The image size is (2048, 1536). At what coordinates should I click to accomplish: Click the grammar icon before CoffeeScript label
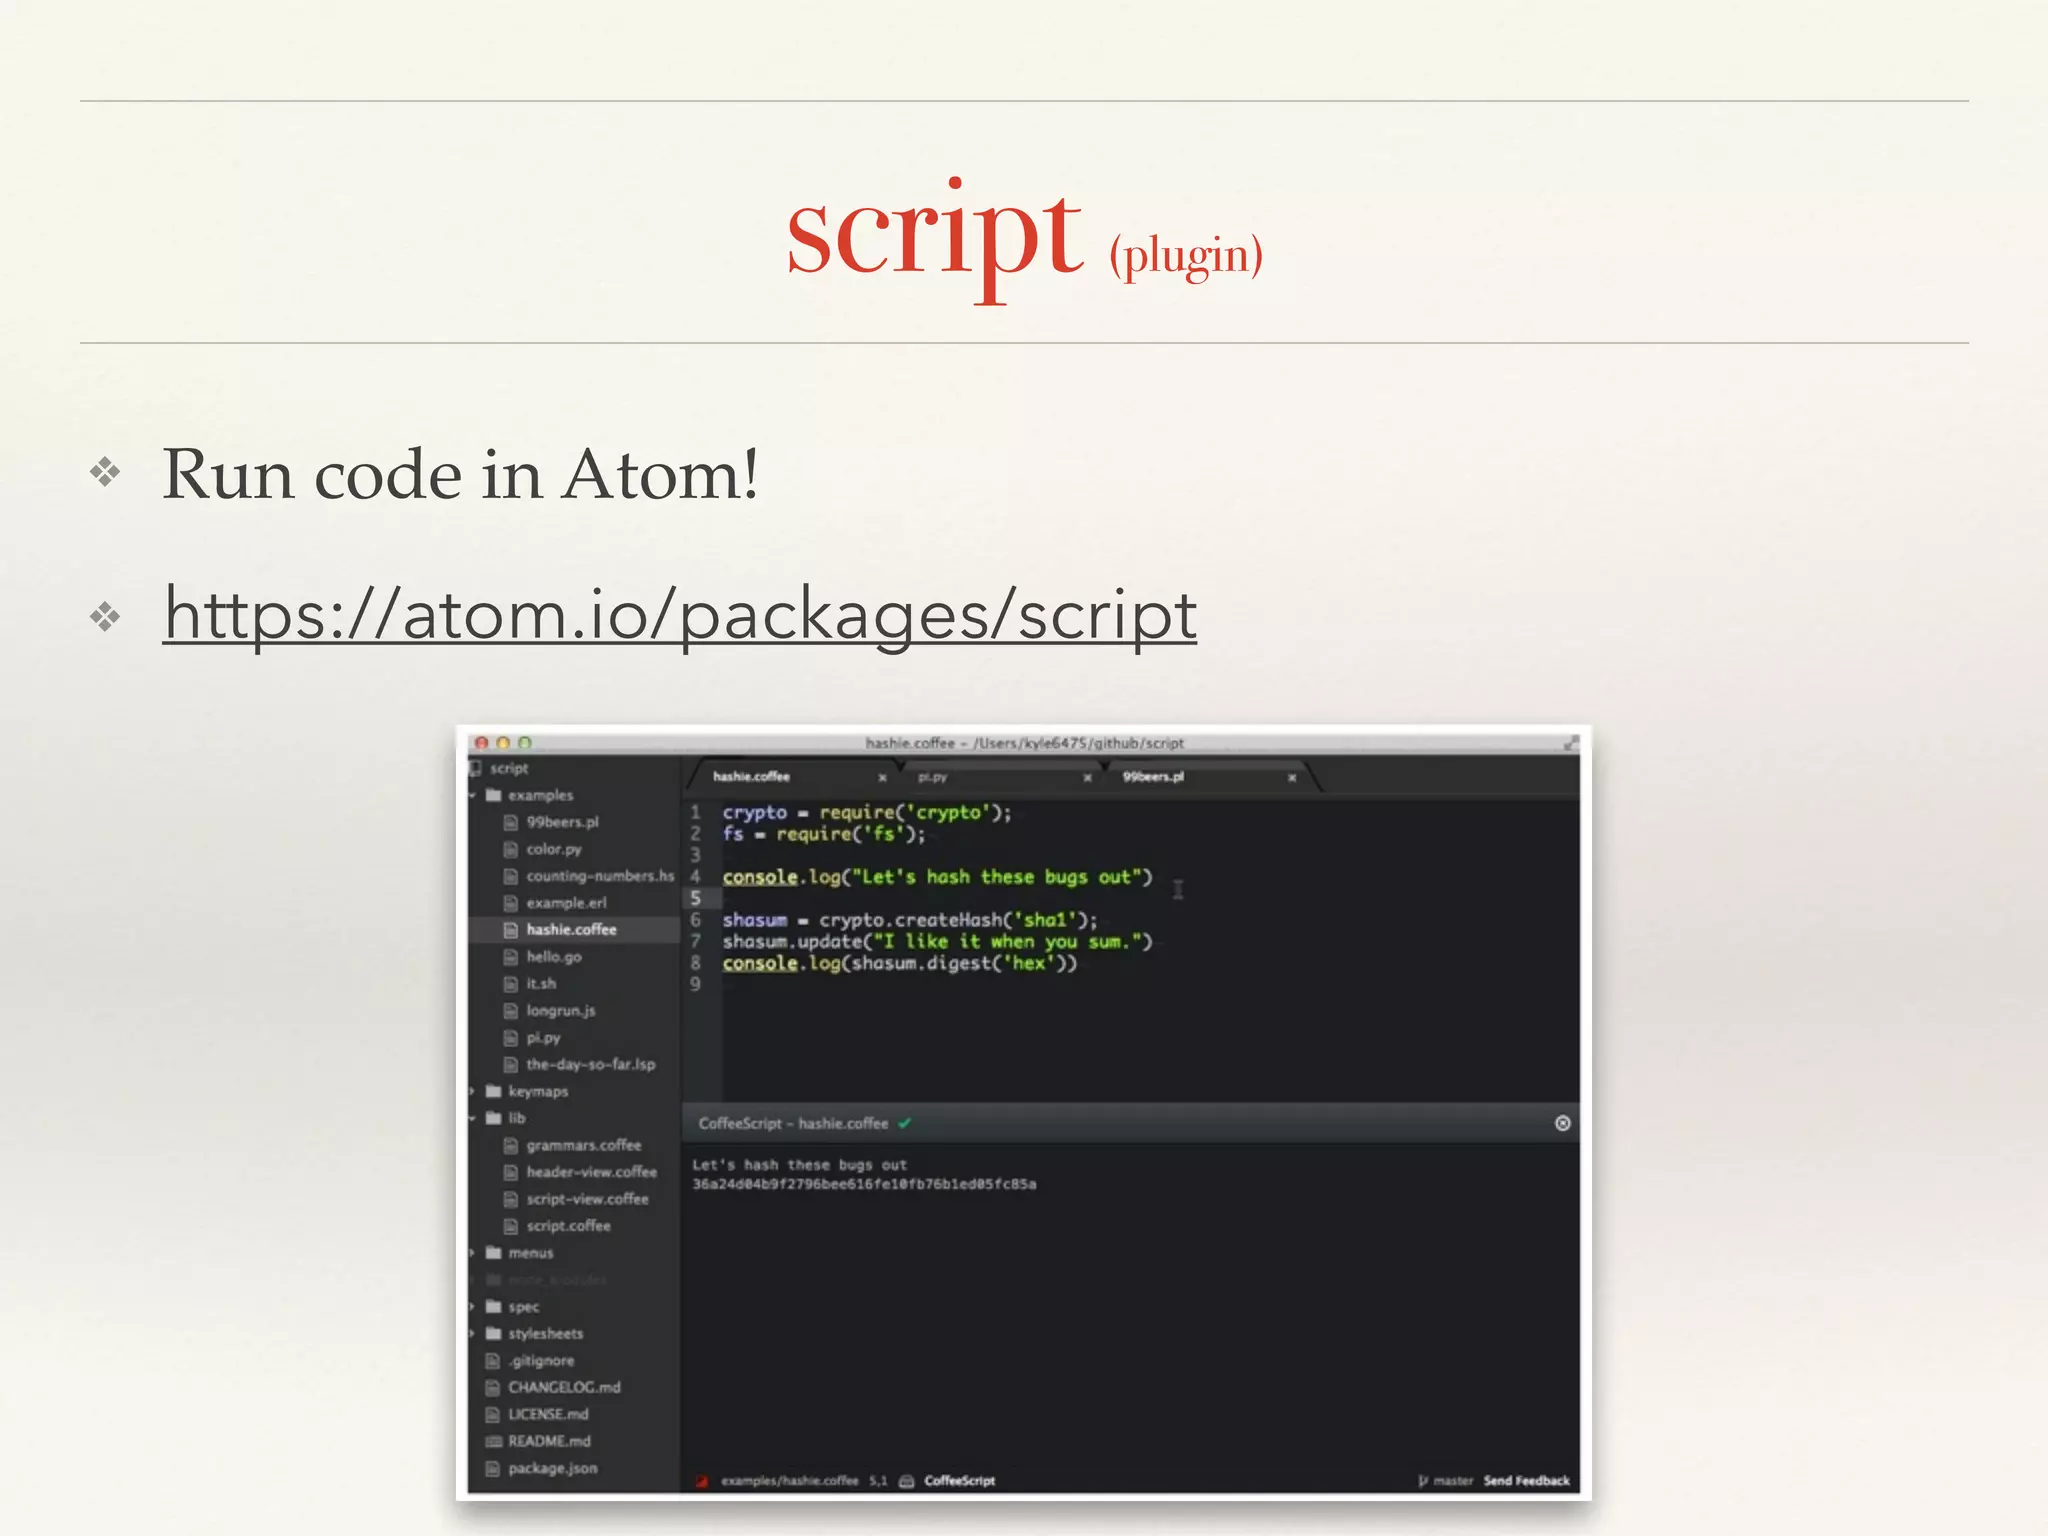[906, 1481]
